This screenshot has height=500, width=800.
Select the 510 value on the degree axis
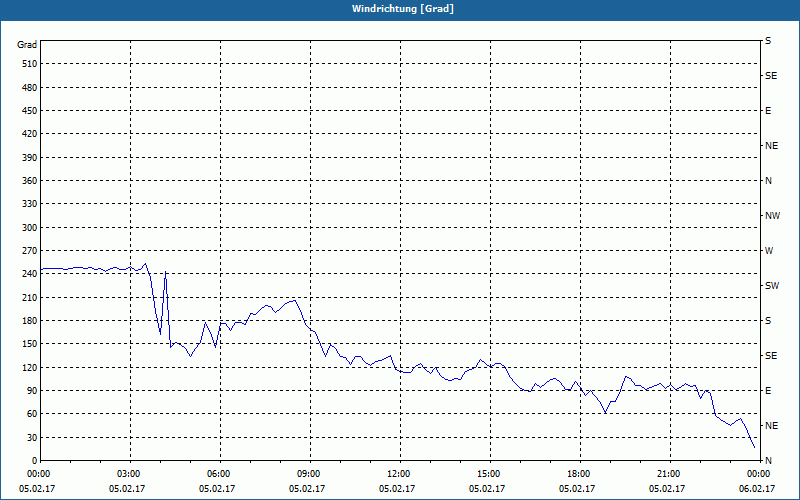click(x=30, y=64)
